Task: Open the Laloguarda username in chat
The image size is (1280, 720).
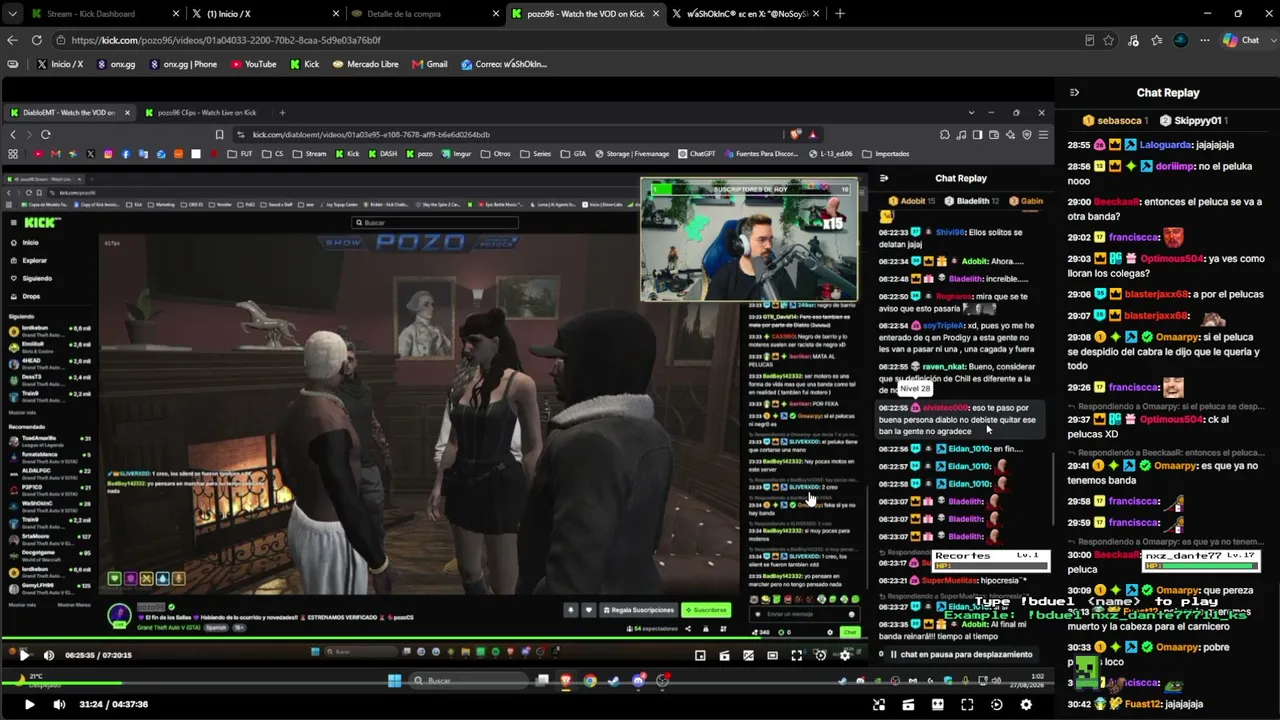Action: point(1166,145)
